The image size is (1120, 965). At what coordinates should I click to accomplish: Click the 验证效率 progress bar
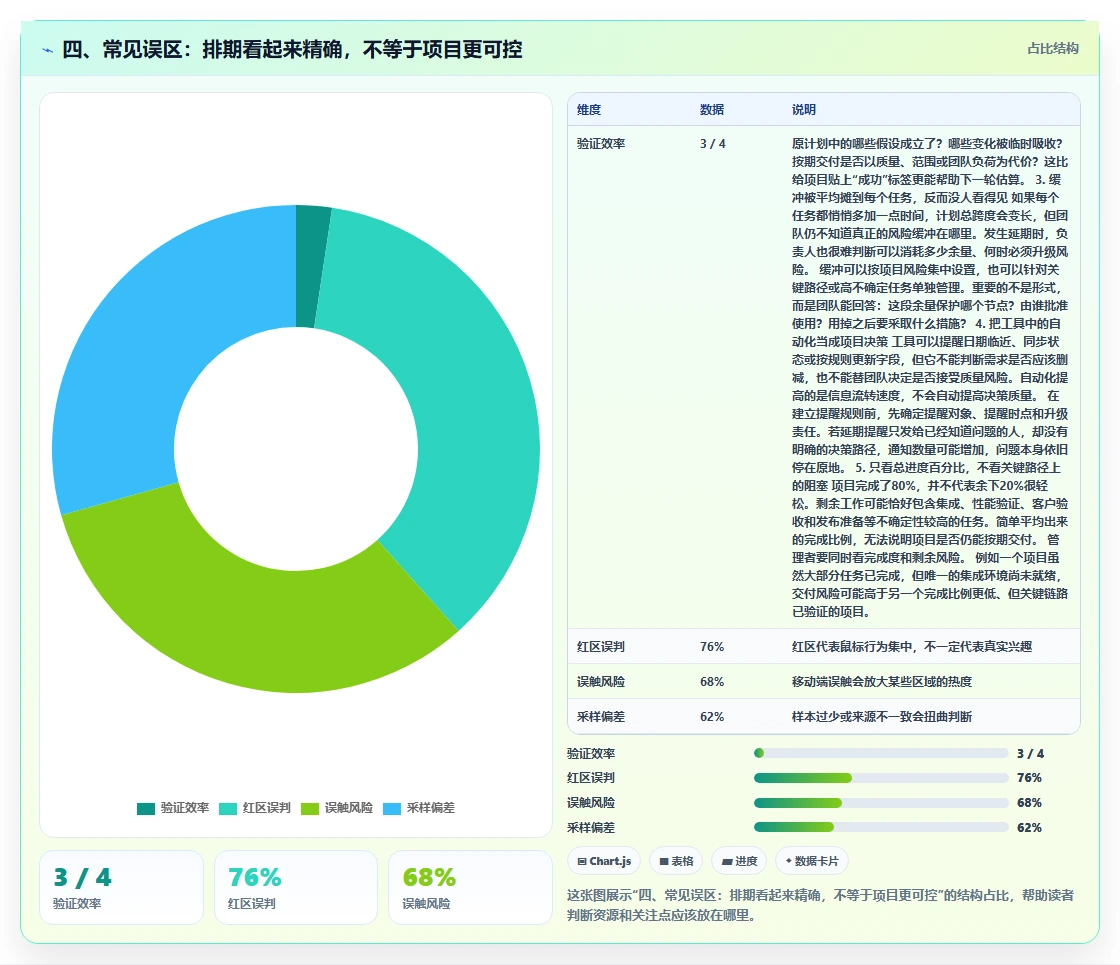click(881, 753)
